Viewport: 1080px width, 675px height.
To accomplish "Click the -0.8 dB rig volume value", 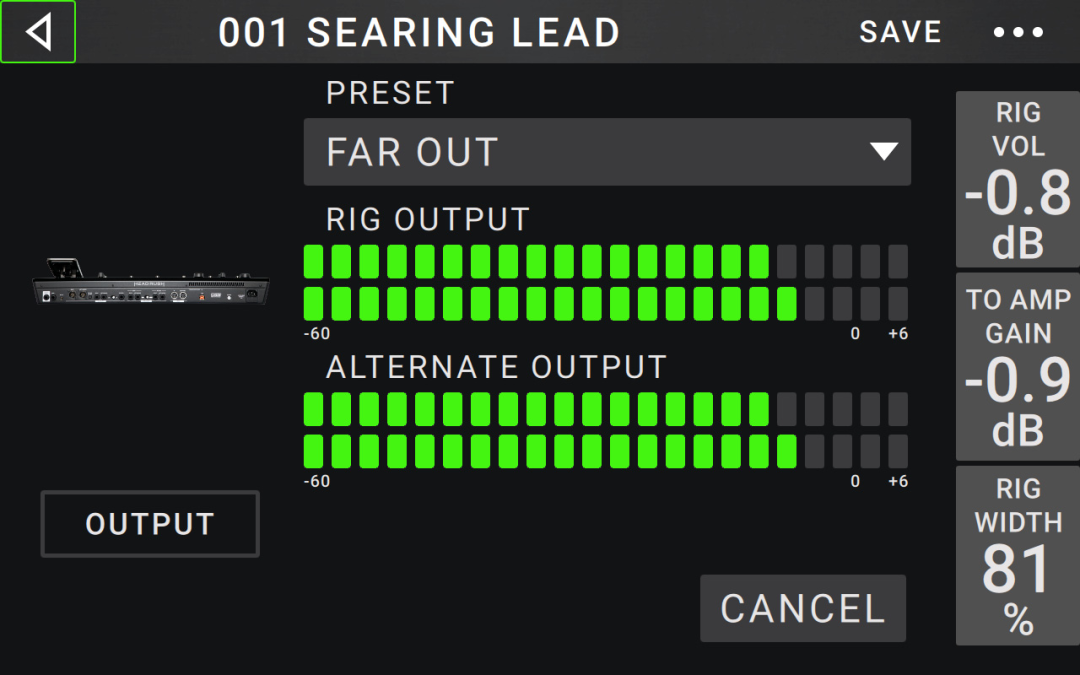I will coord(1018,214).
